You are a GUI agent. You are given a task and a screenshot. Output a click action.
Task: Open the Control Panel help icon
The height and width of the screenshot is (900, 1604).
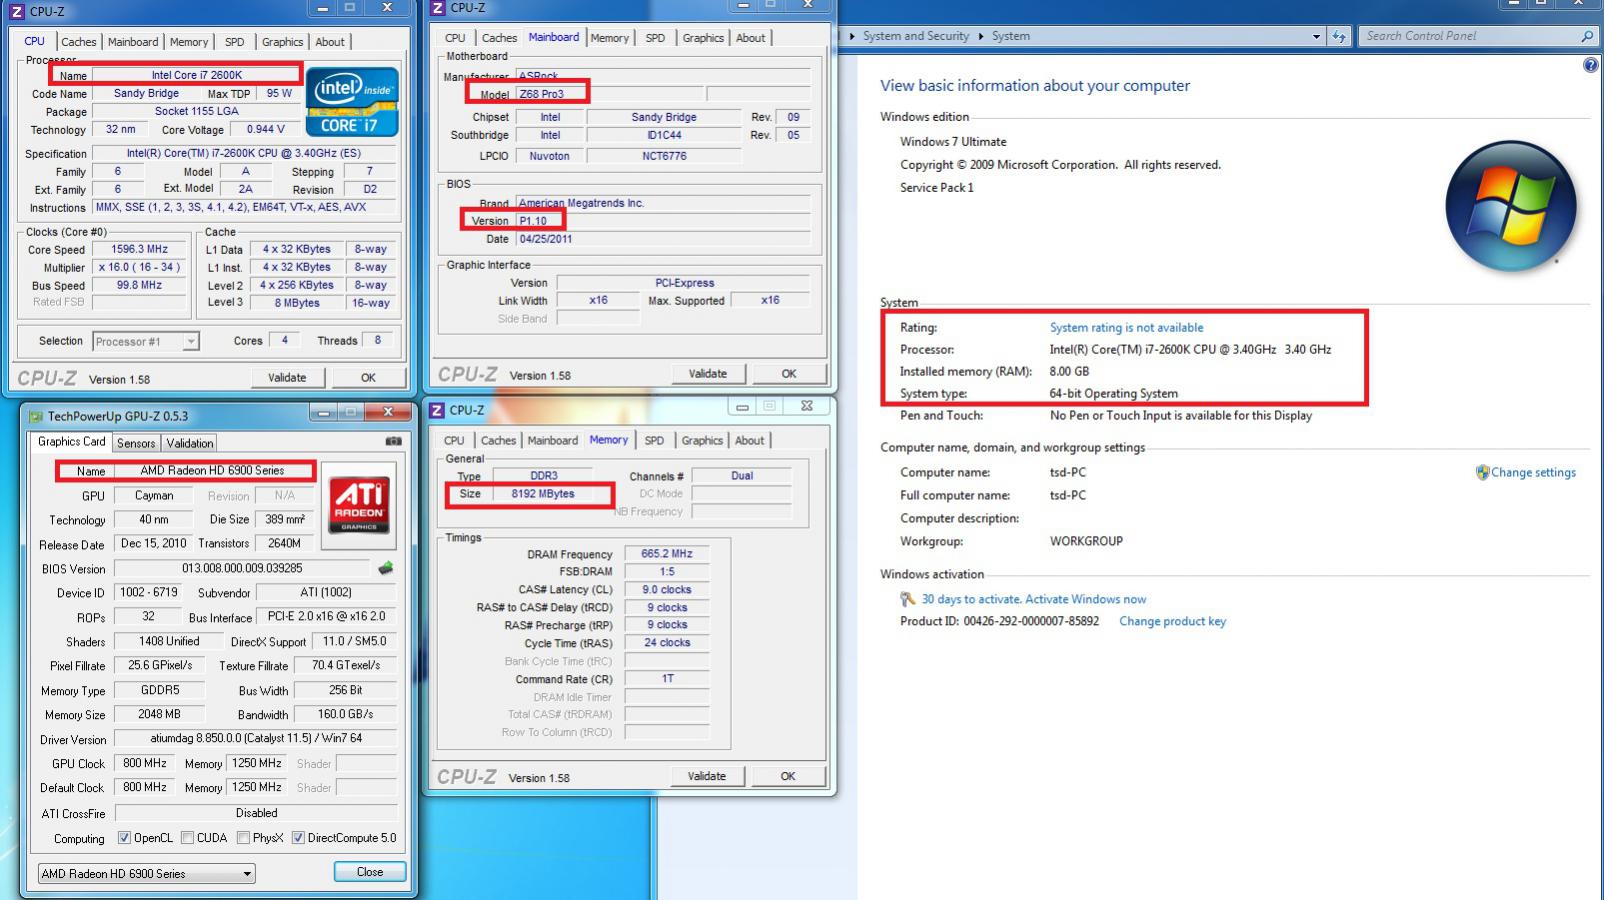(x=1590, y=66)
